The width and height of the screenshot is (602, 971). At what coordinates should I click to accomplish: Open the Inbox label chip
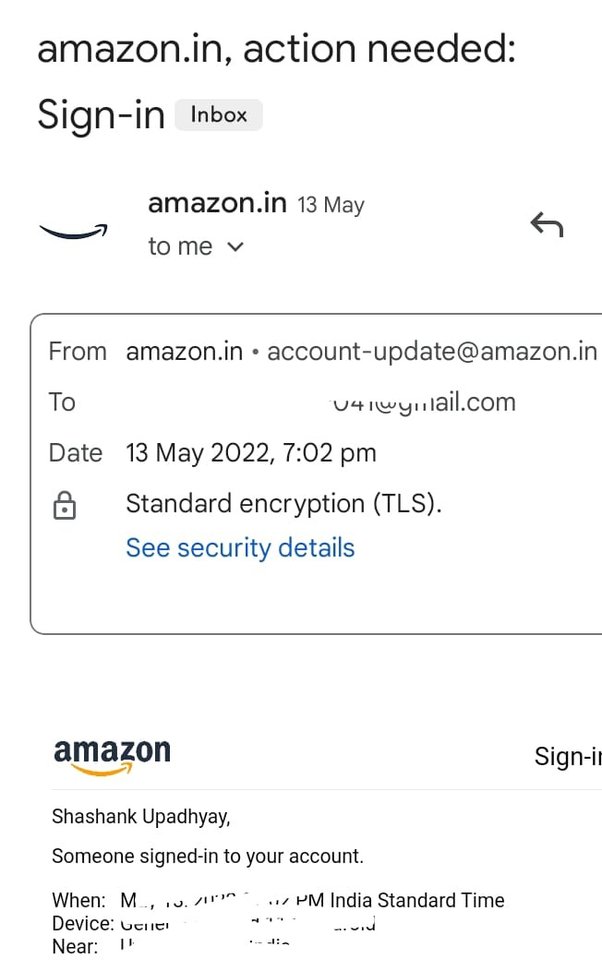click(x=217, y=114)
